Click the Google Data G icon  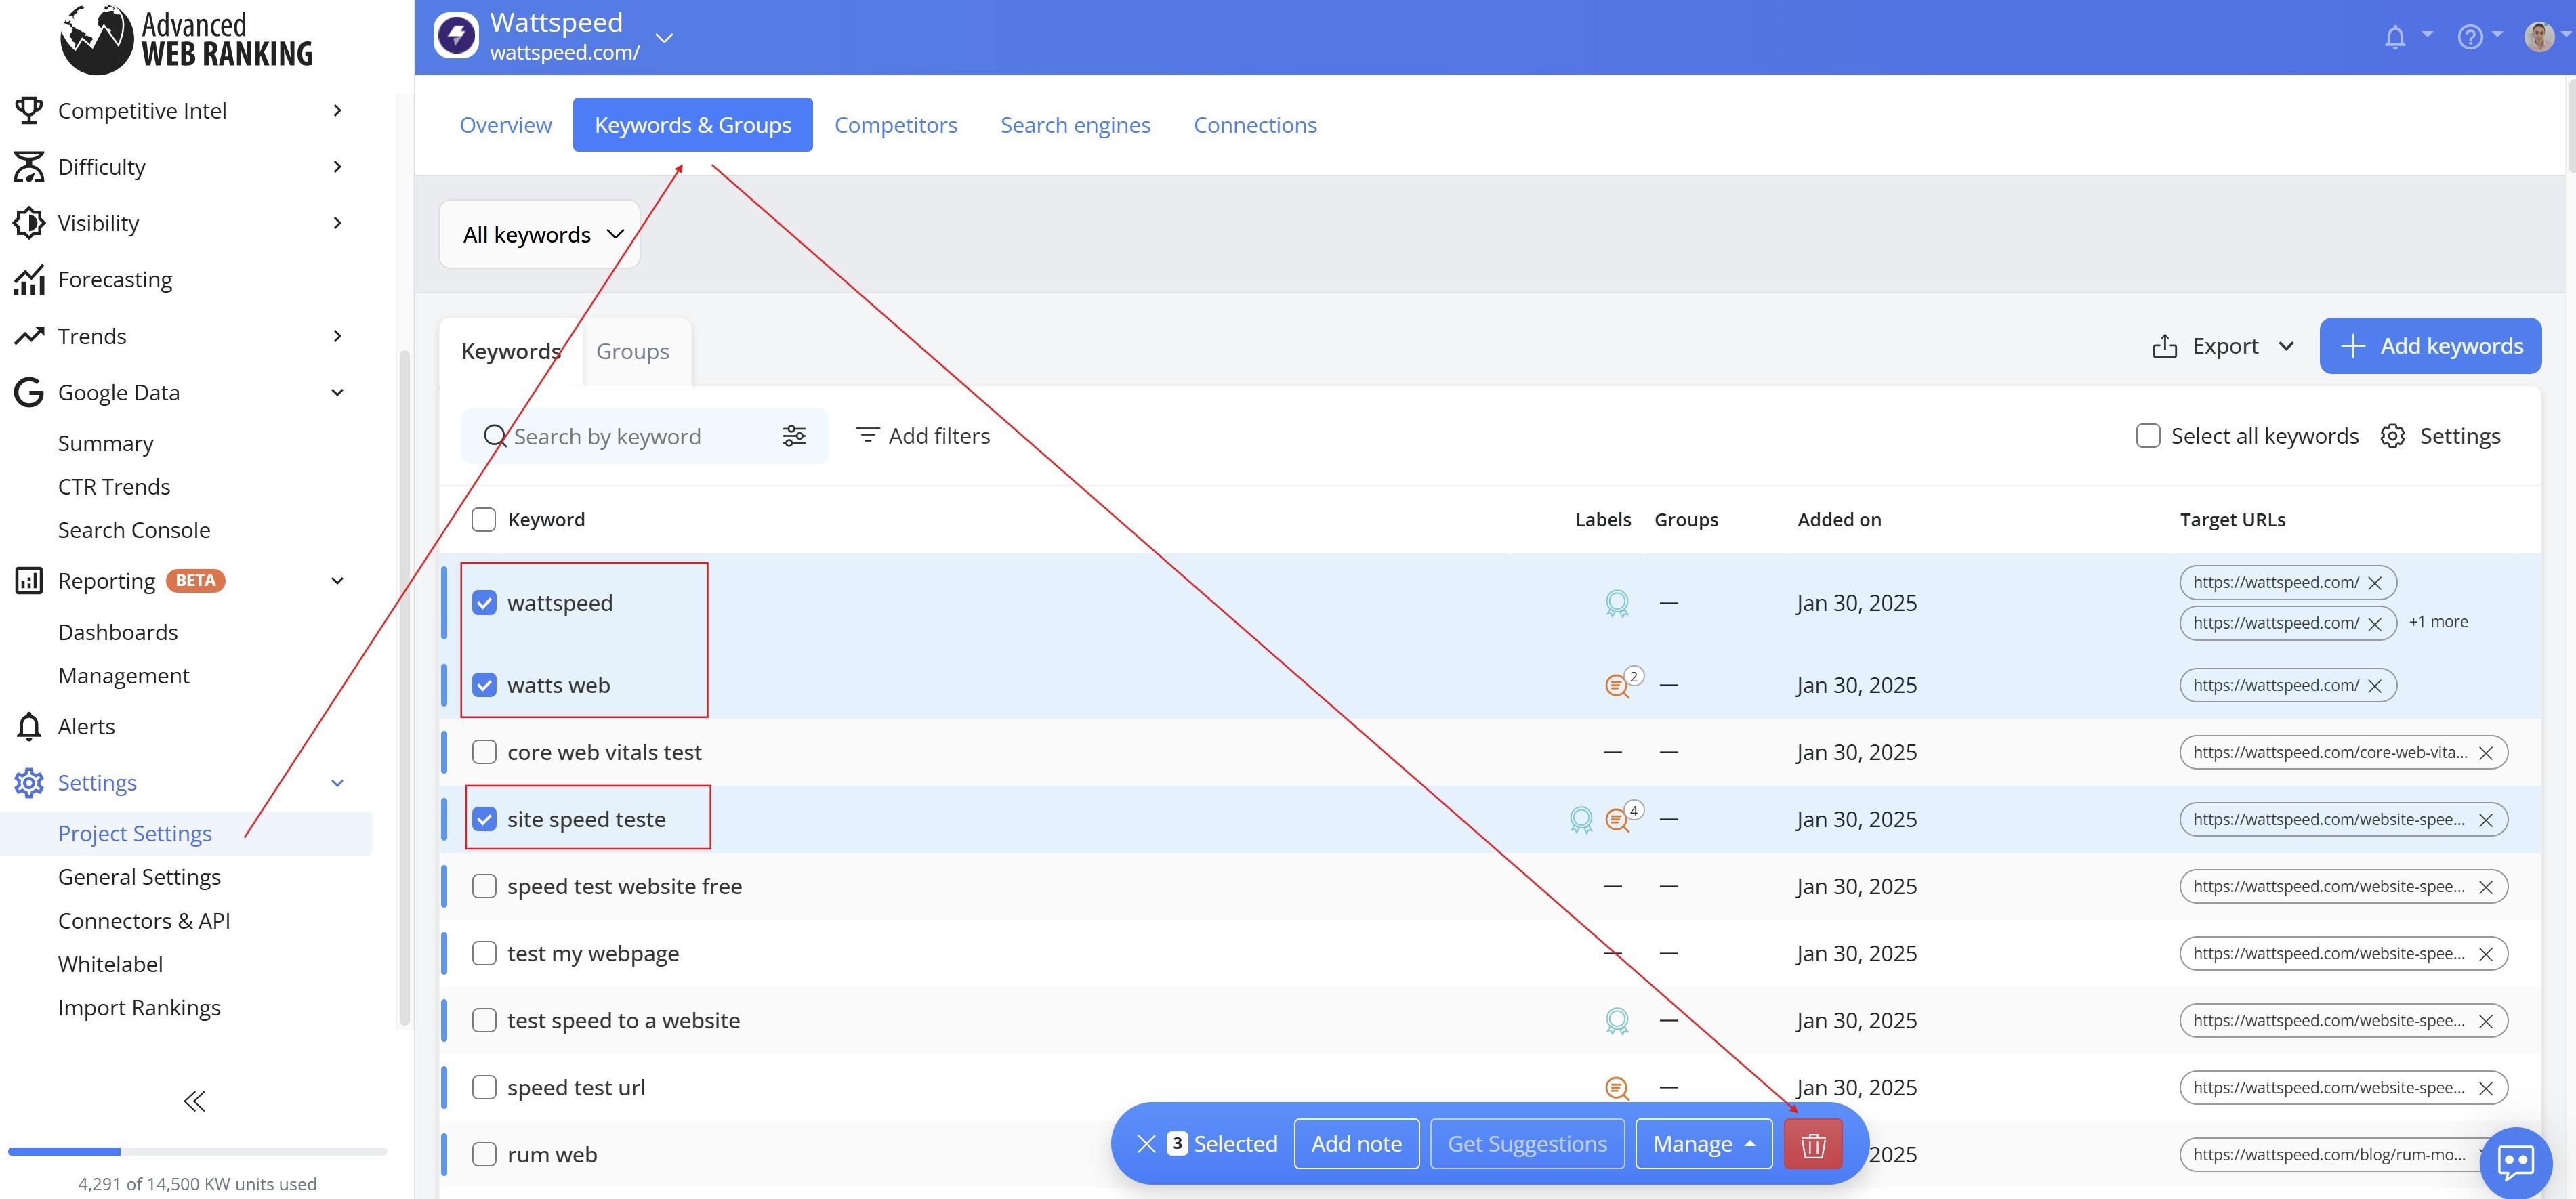click(x=29, y=392)
